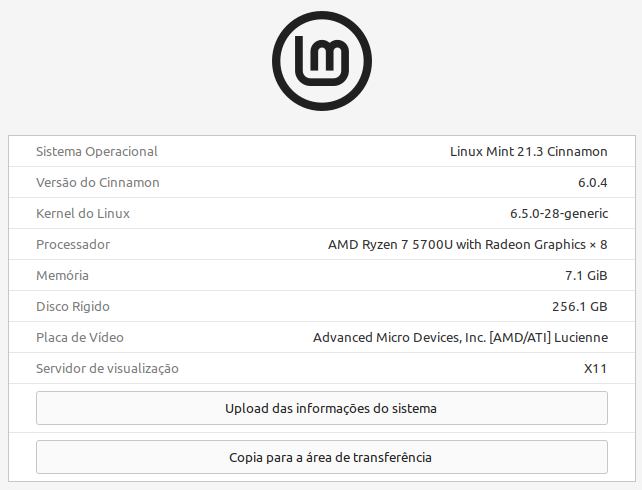Viewport: 642px width, 490px height.
Task: Click the Memória row label
Action: [62, 275]
